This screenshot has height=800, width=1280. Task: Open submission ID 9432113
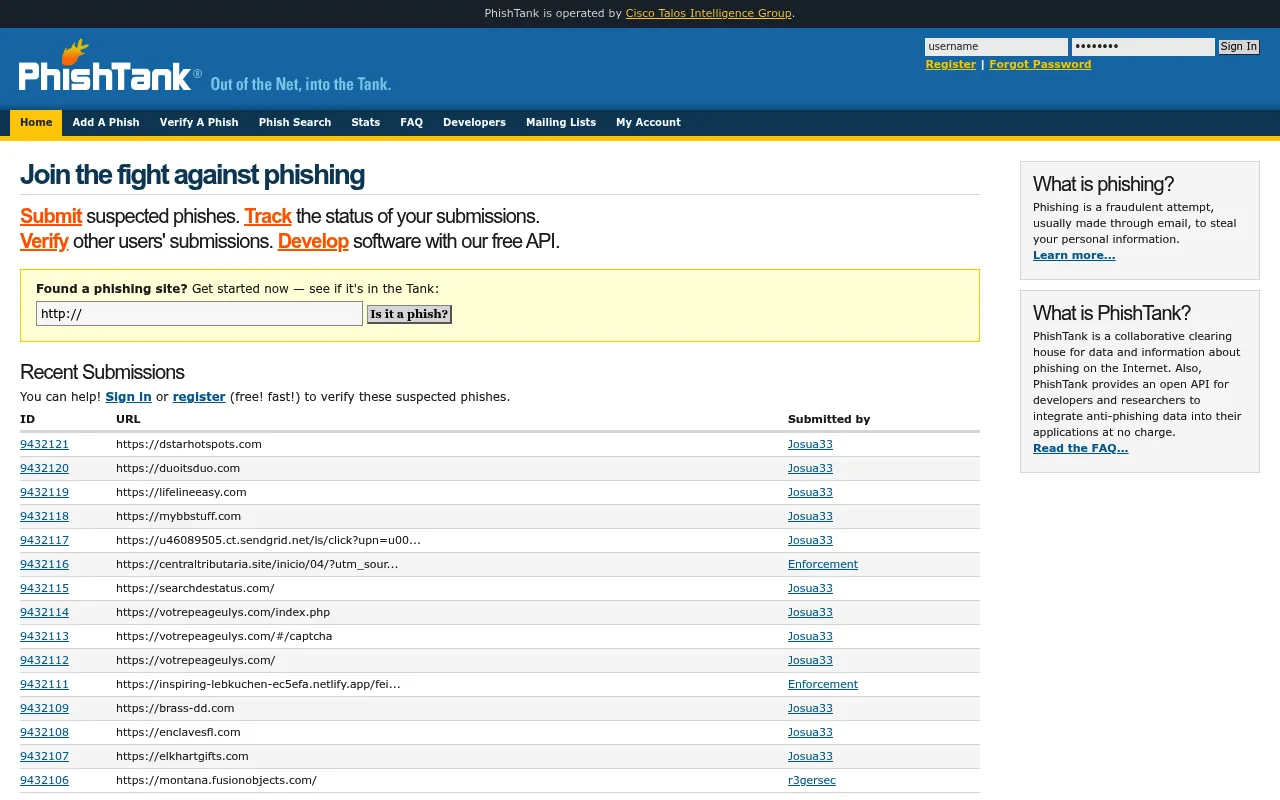click(x=44, y=636)
